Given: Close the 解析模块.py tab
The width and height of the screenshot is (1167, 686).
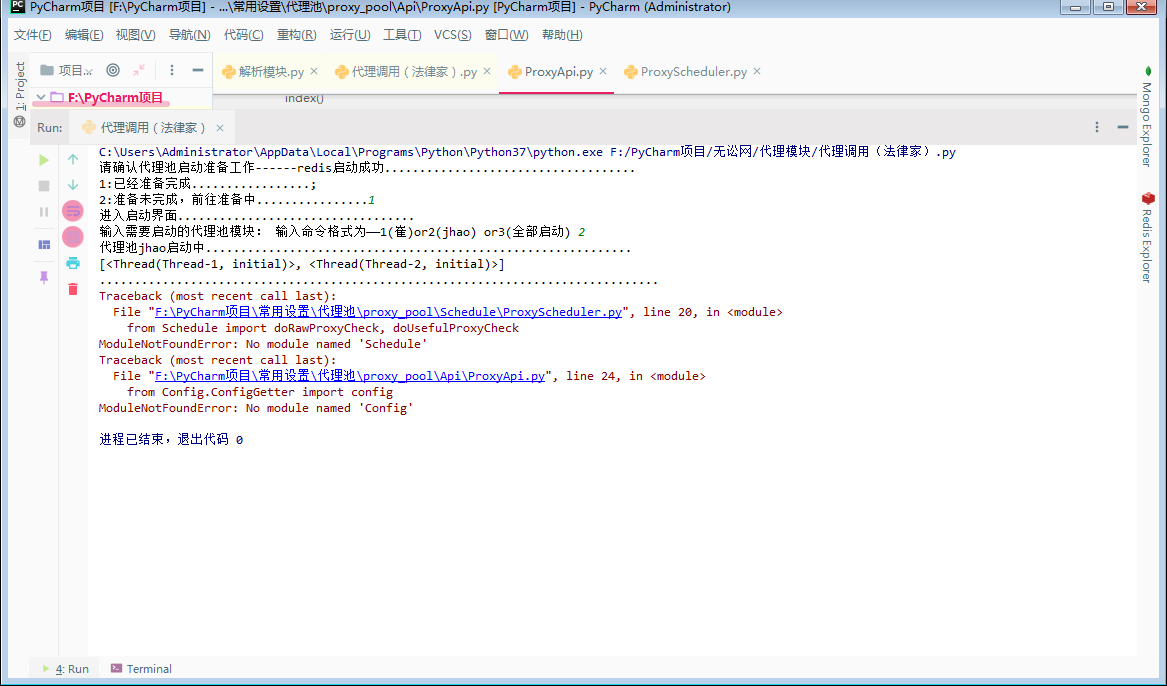Looking at the screenshot, I should pos(314,71).
